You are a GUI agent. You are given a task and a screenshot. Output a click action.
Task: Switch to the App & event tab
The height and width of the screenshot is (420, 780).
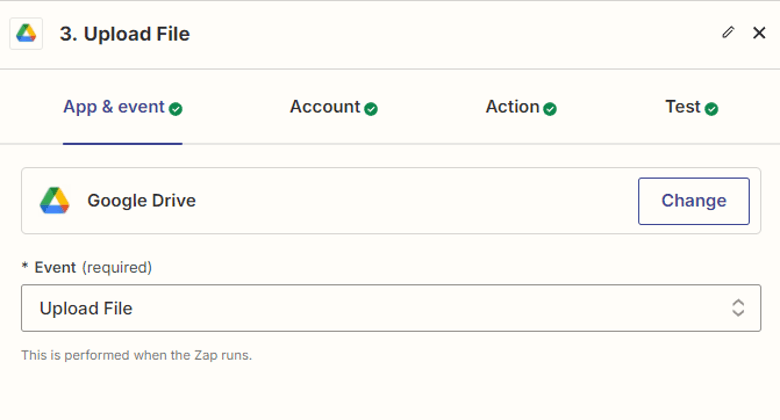point(113,107)
